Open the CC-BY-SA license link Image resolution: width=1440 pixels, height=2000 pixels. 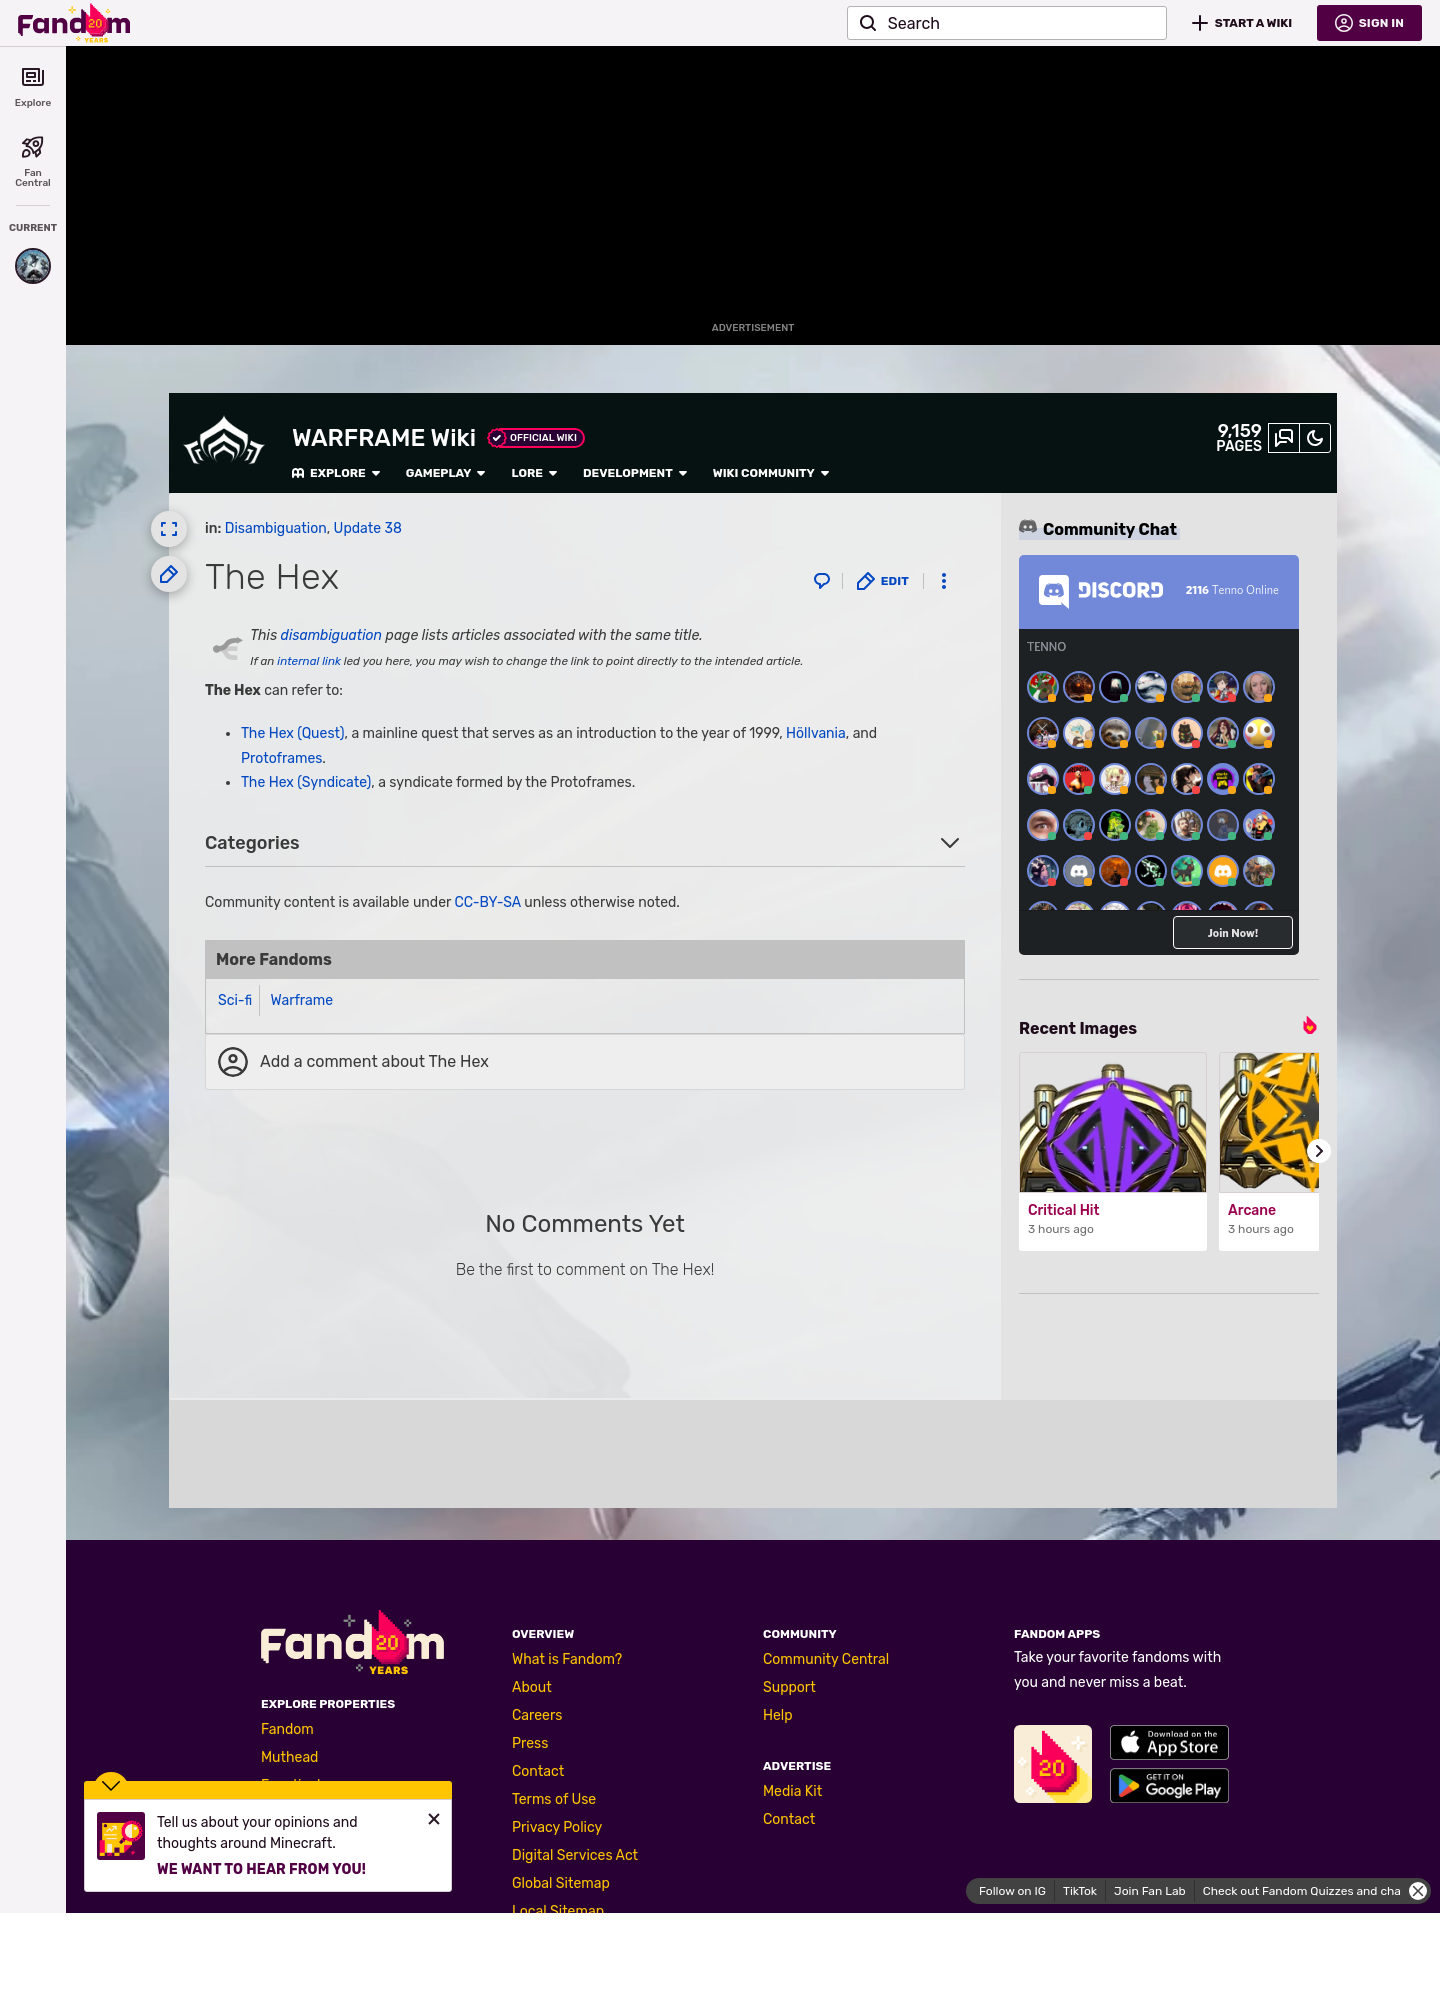(x=488, y=902)
